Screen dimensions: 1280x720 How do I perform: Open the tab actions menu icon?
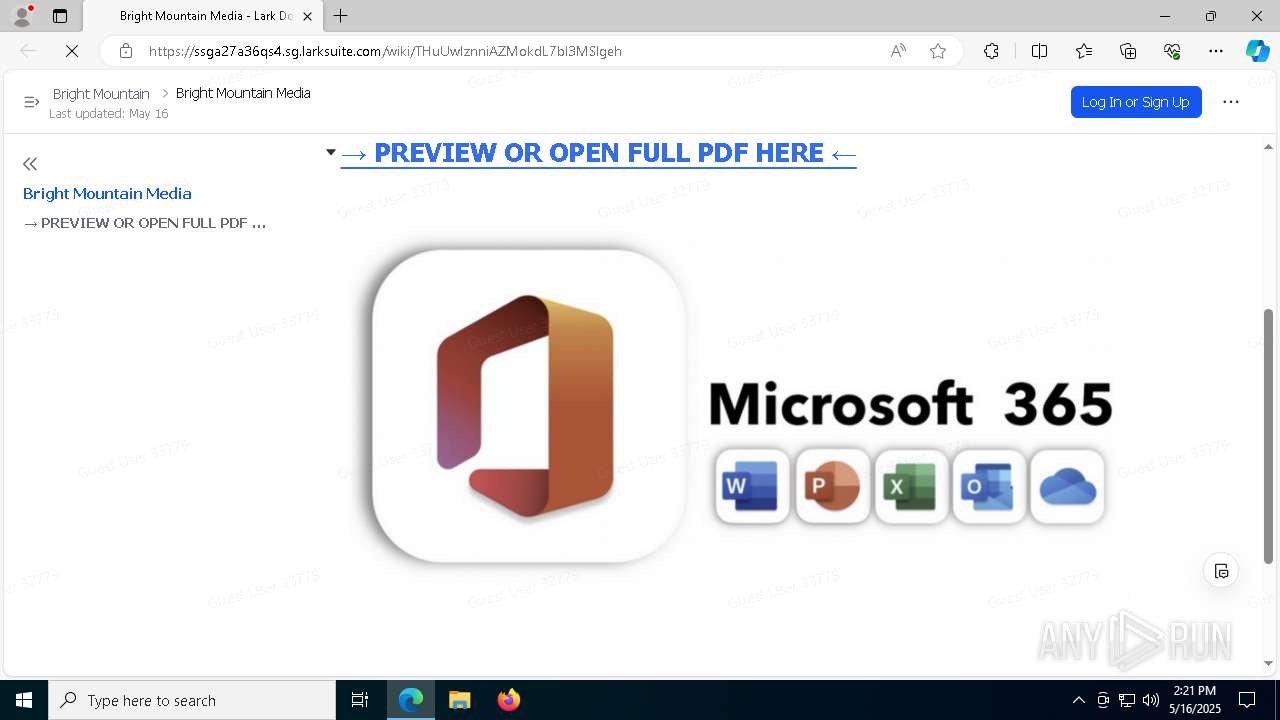click(60, 16)
